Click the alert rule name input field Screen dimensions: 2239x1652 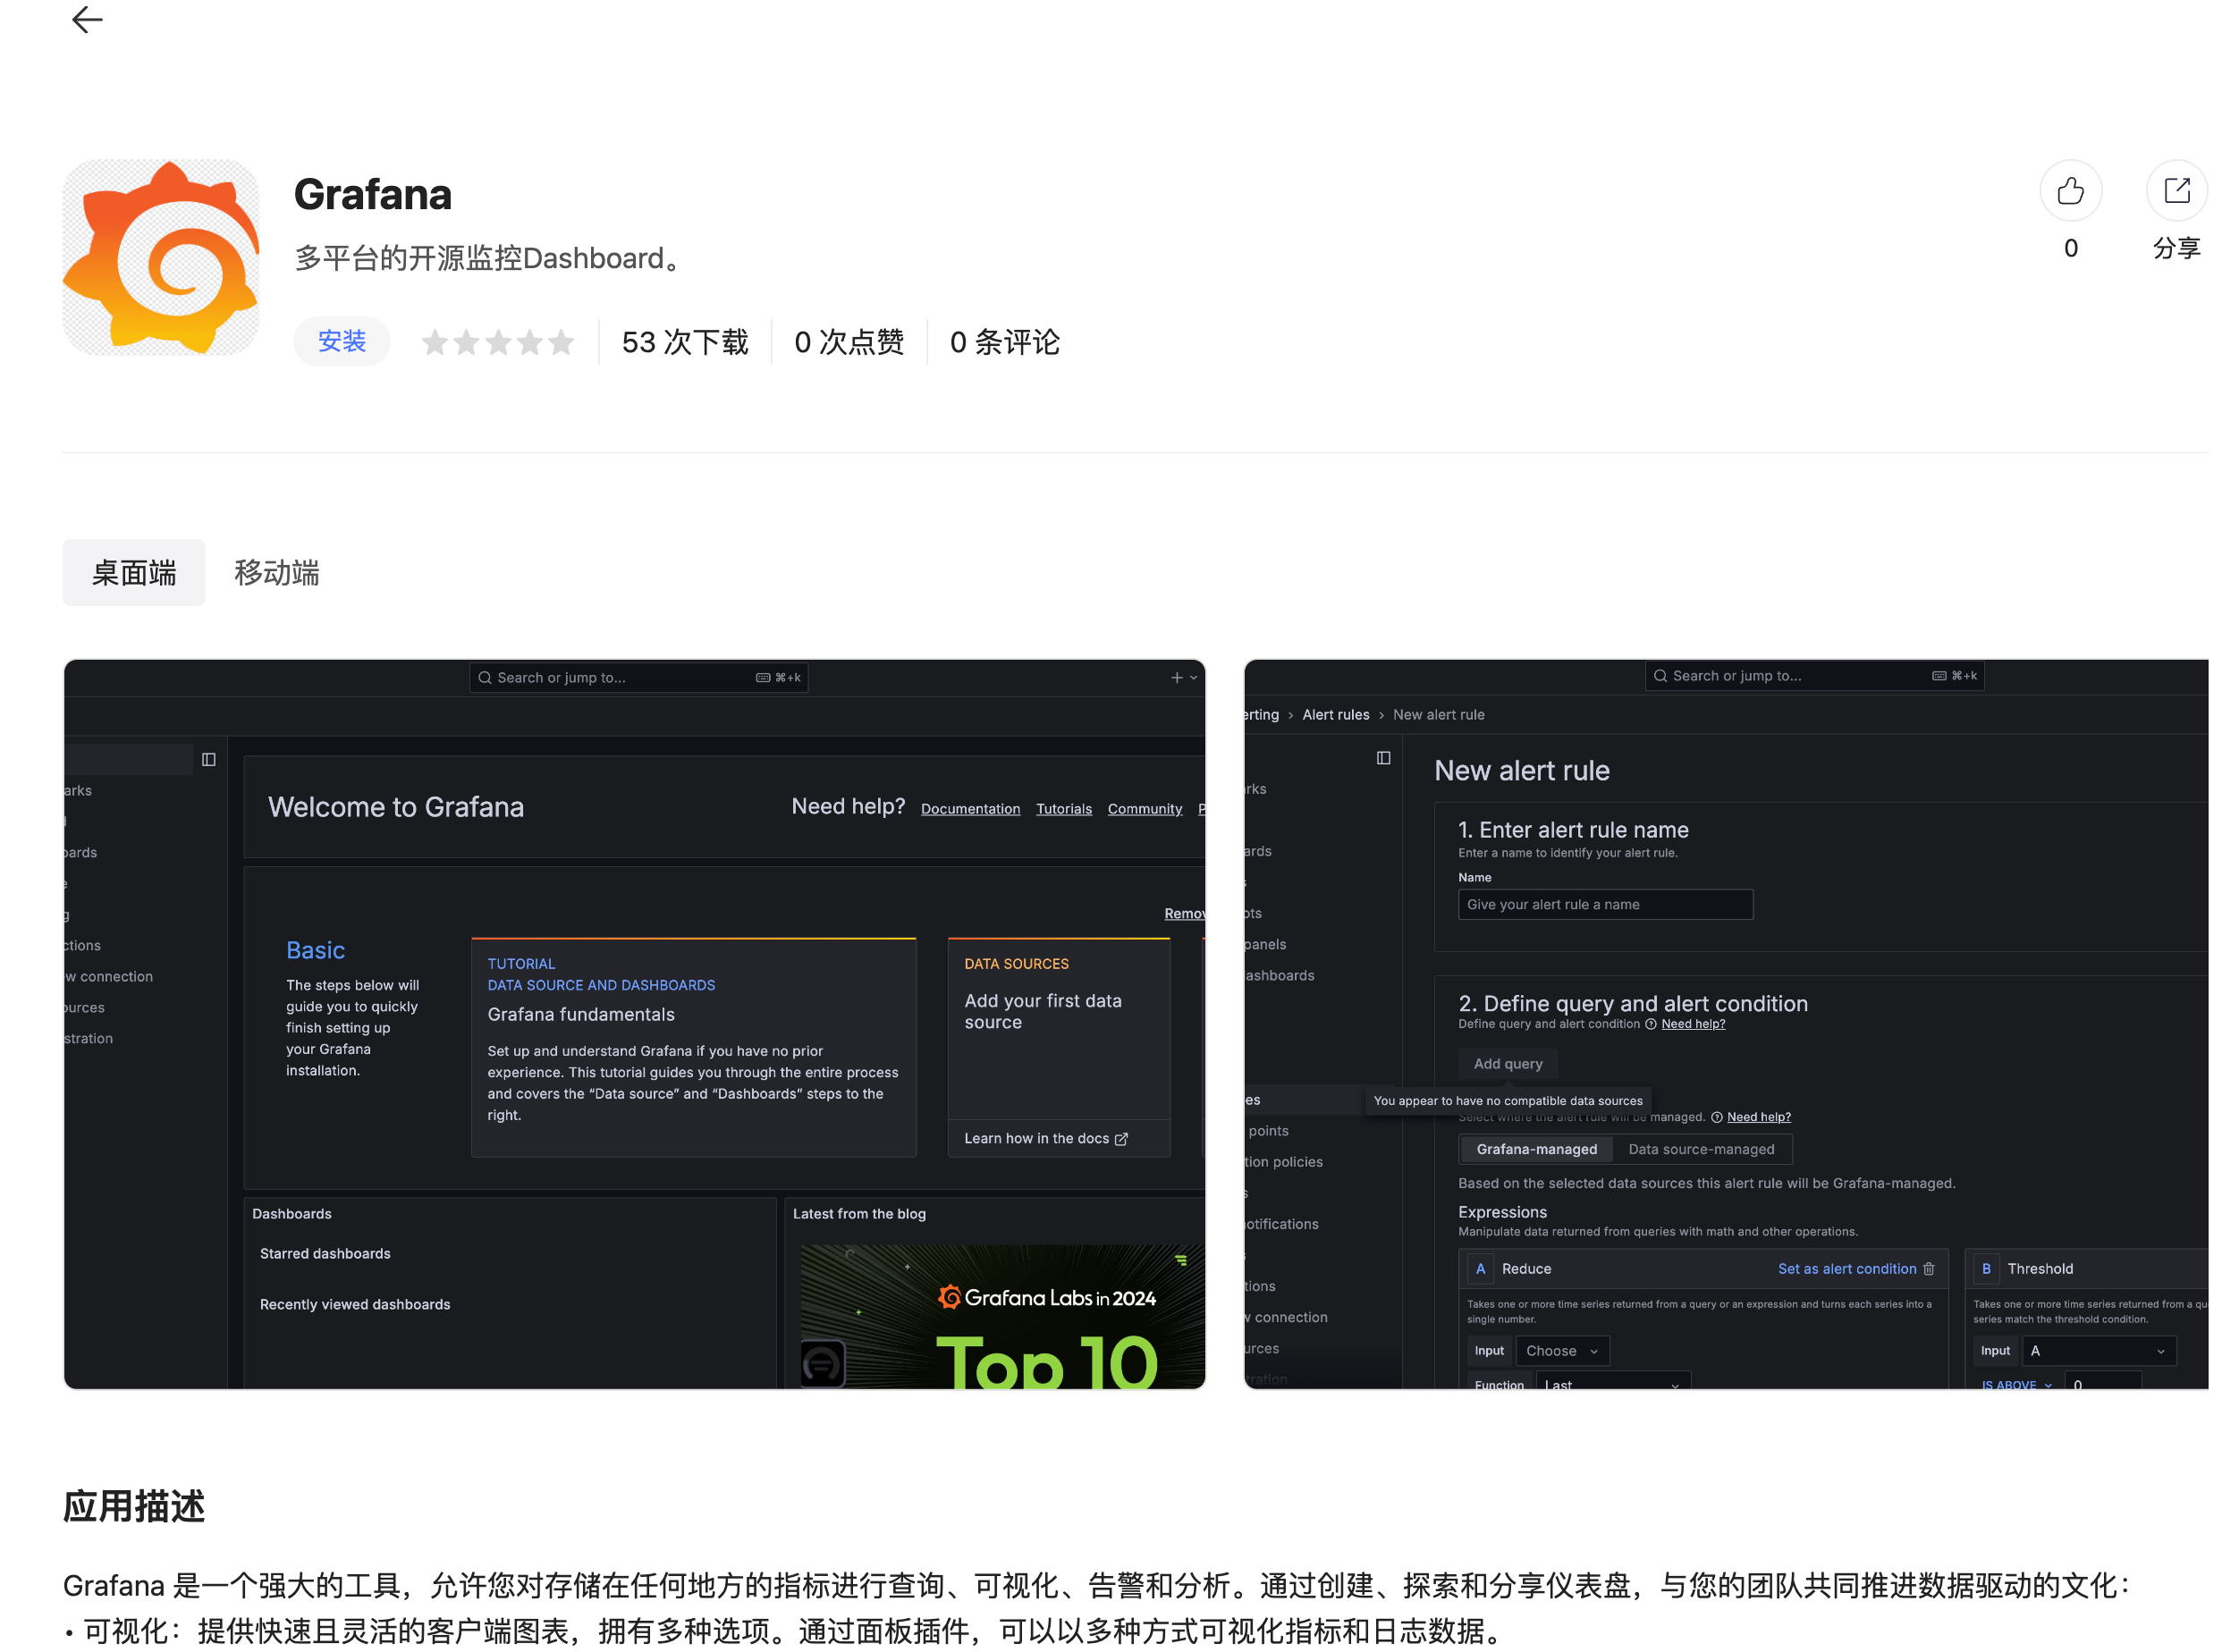[x=1604, y=905]
